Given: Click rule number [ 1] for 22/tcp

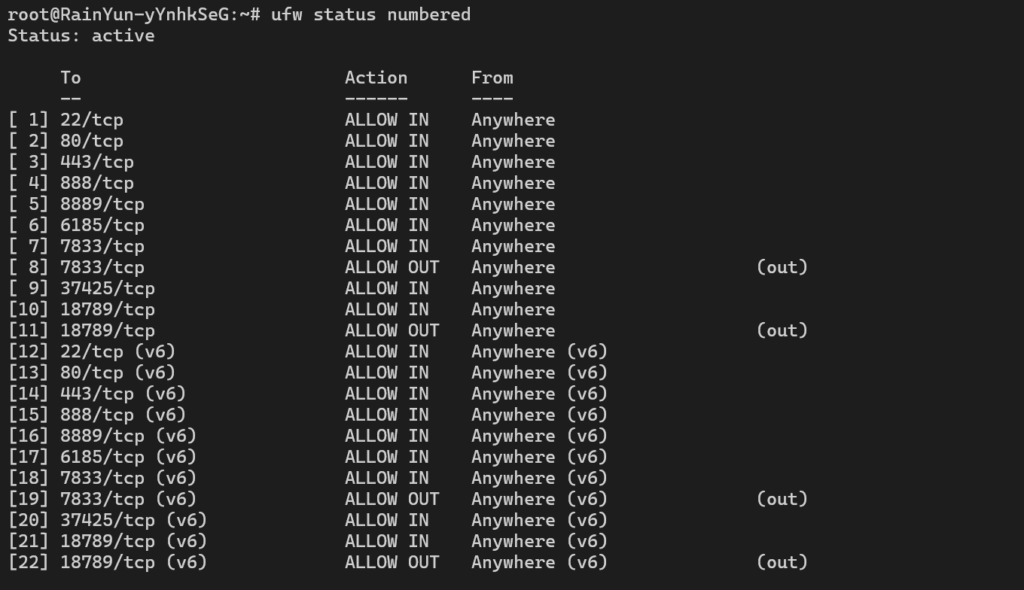Looking at the screenshot, I should (29, 120).
